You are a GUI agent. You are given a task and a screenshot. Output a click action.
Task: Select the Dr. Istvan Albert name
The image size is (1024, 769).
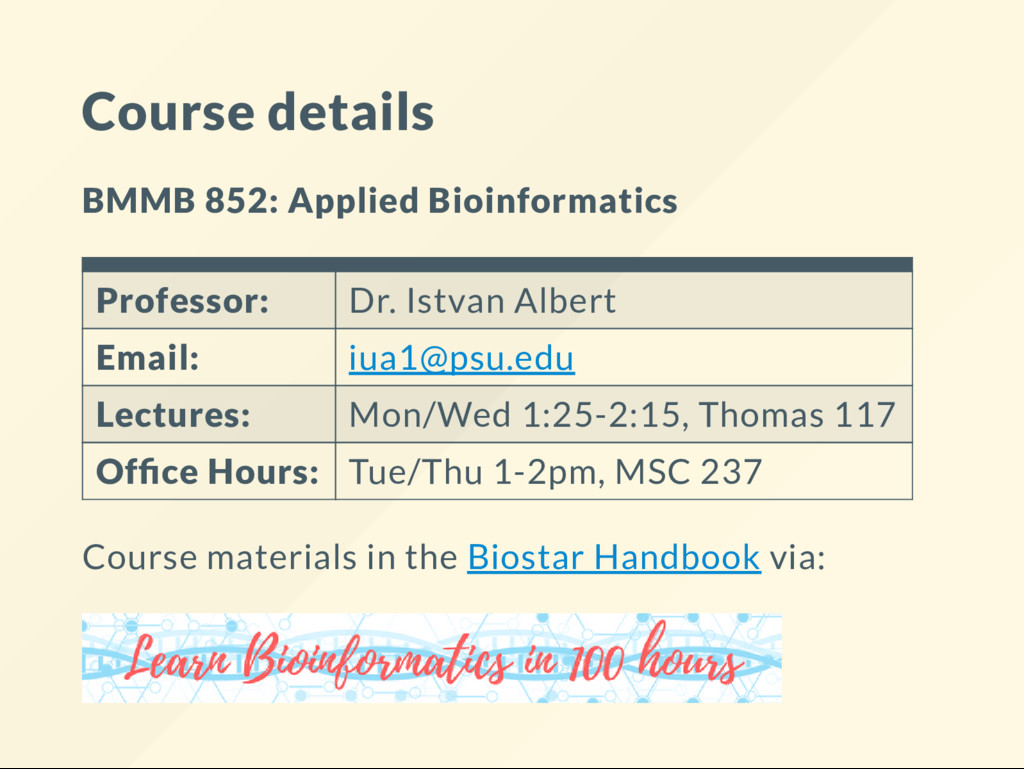483,301
